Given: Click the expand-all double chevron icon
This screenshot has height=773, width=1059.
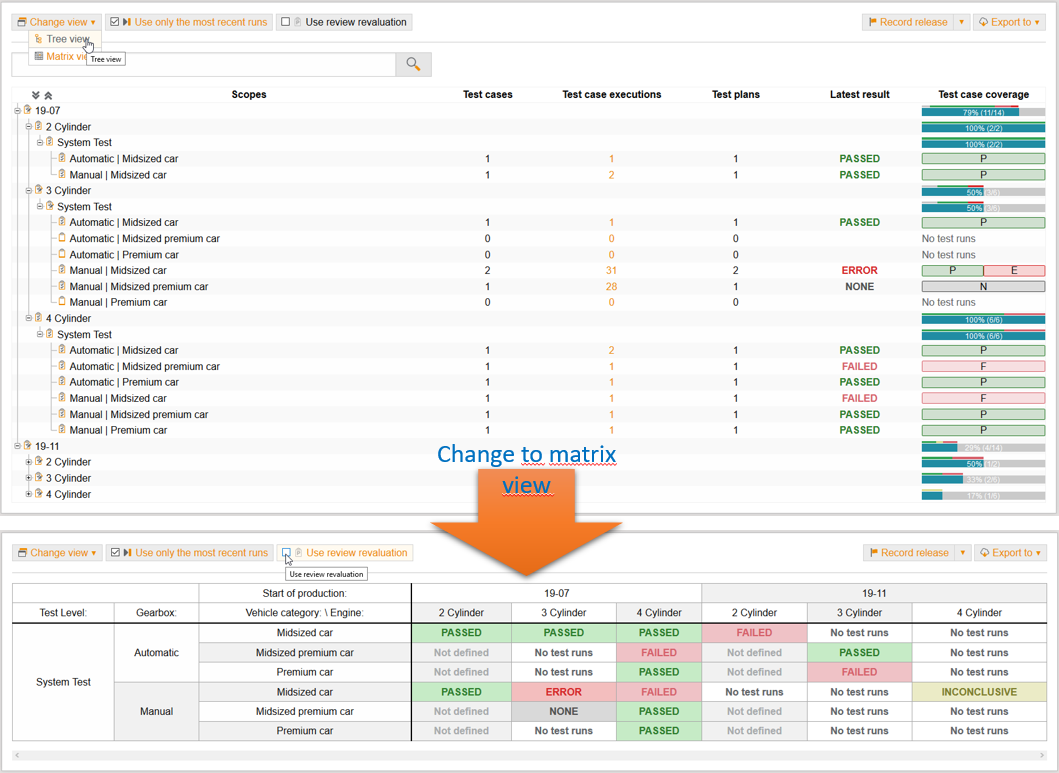Looking at the screenshot, I should coord(36,95).
